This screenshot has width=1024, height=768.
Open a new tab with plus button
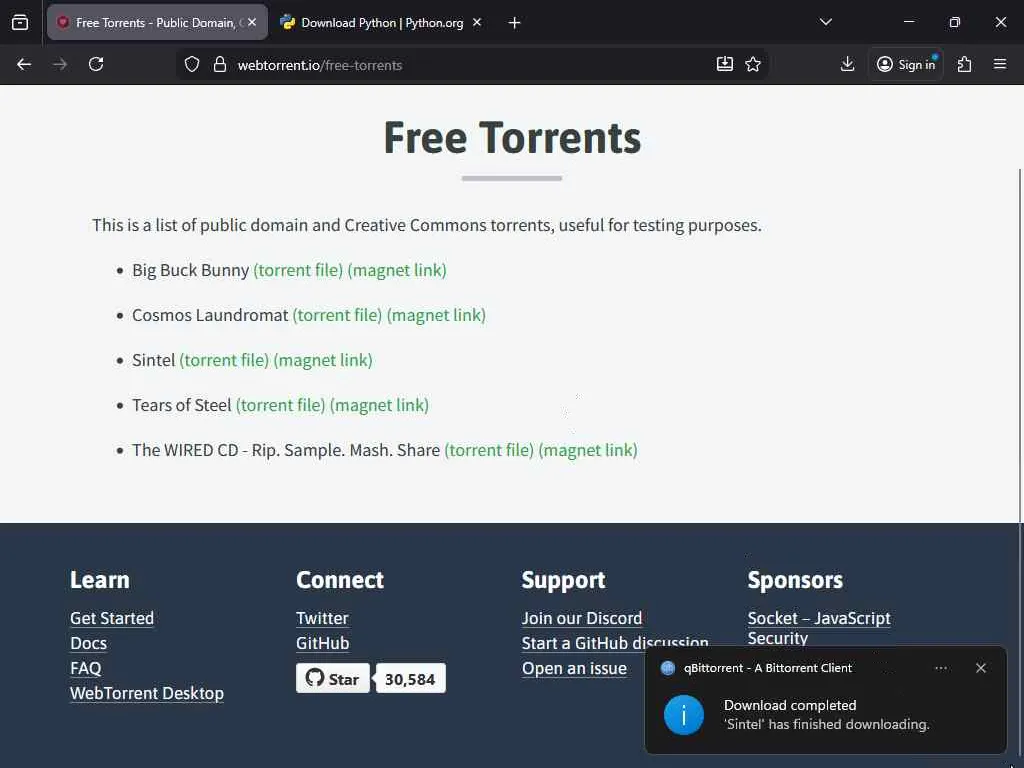[515, 23]
